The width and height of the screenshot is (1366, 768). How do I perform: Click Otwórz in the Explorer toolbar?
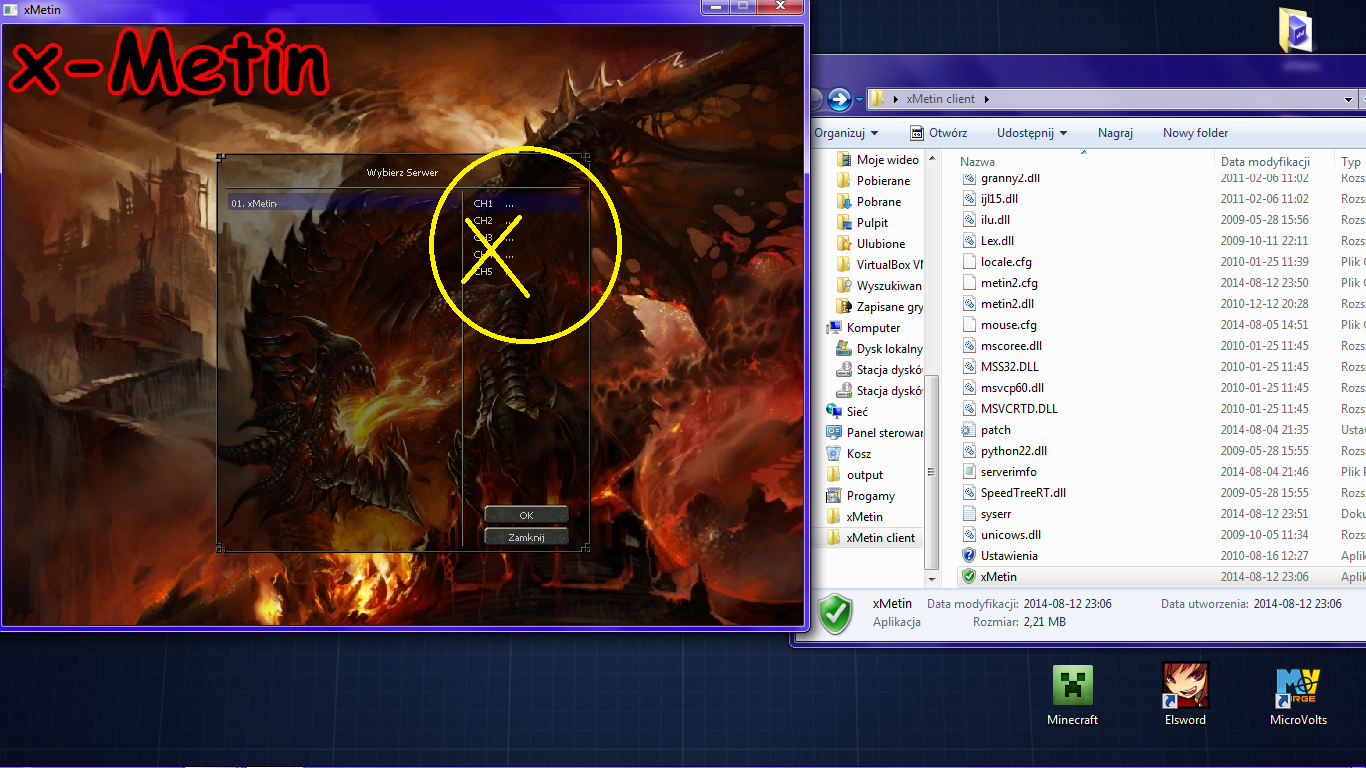pyautogui.click(x=938, y=133)
